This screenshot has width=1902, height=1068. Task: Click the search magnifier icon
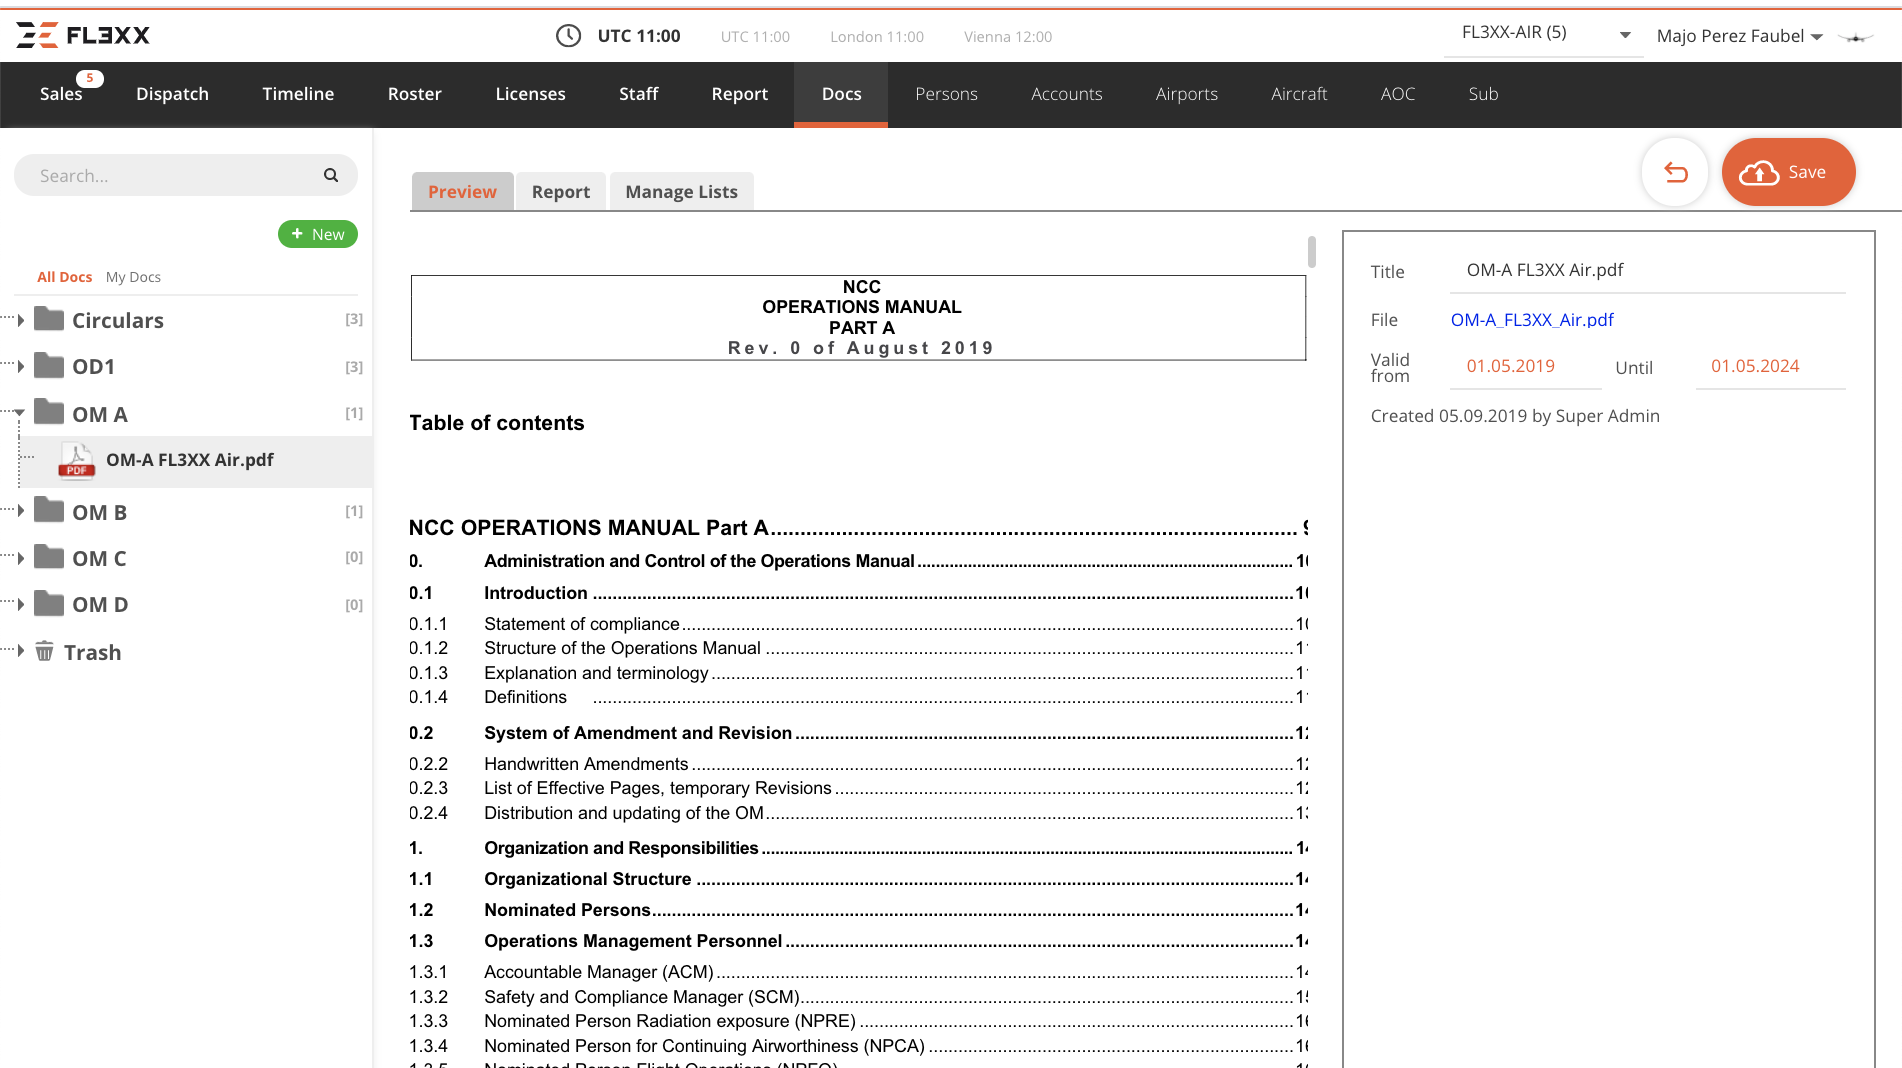pyautogui.click(x=331, y=175)
